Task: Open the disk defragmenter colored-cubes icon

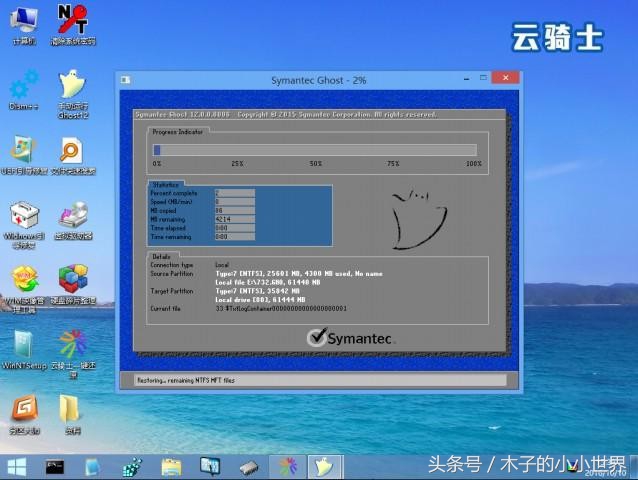Action: pos(73,285)
